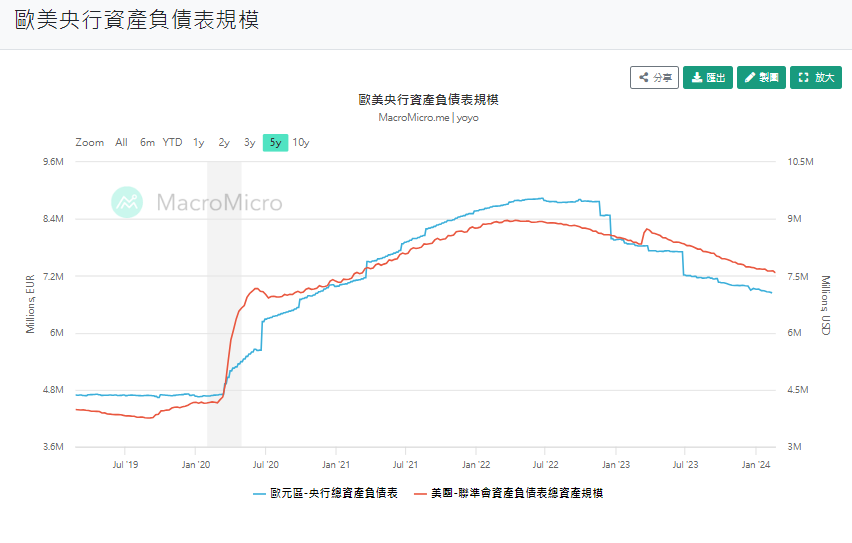
Task: Click the 分享 share button
Action: [654, 78]
